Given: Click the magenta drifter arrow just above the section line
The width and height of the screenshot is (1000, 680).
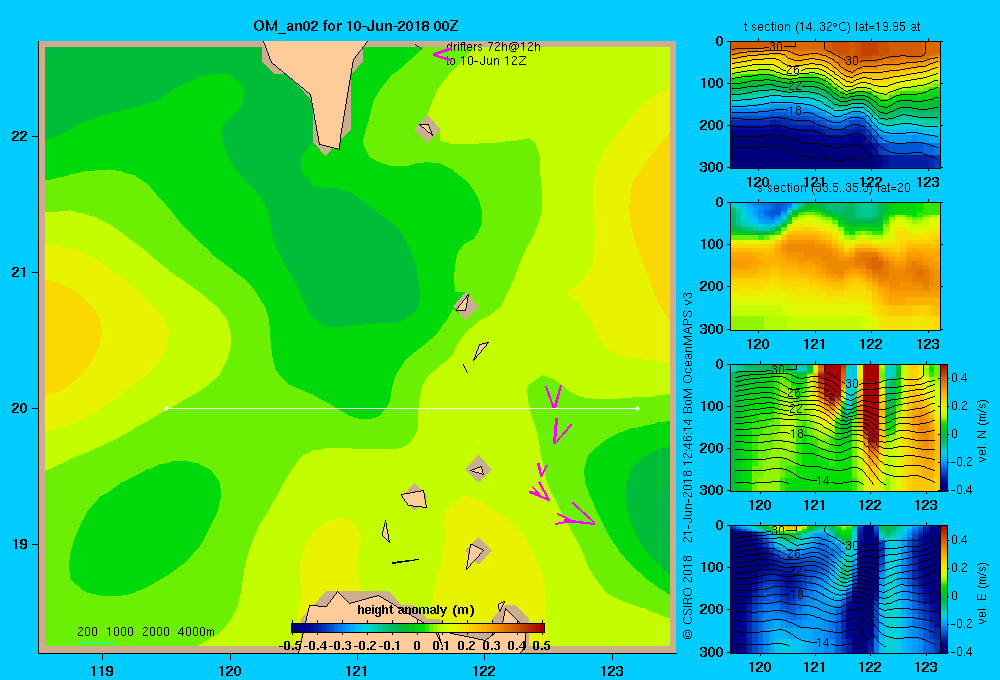Looking at the screenshot, I should point(553,395).
